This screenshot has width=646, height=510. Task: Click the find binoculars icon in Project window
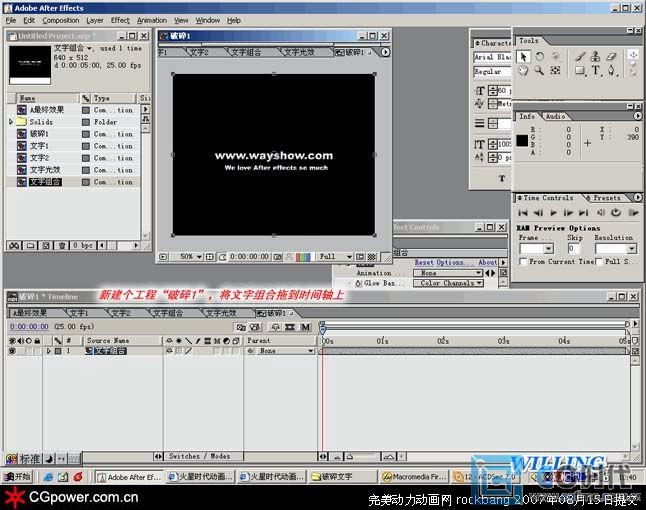click(14, 246)
